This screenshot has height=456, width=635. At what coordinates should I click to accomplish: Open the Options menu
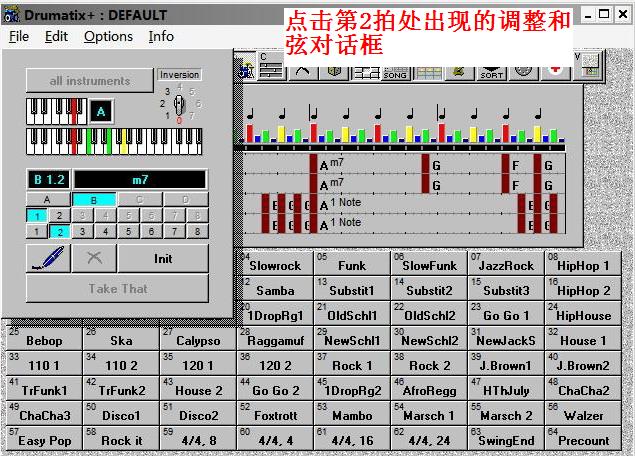click(108, 36)
